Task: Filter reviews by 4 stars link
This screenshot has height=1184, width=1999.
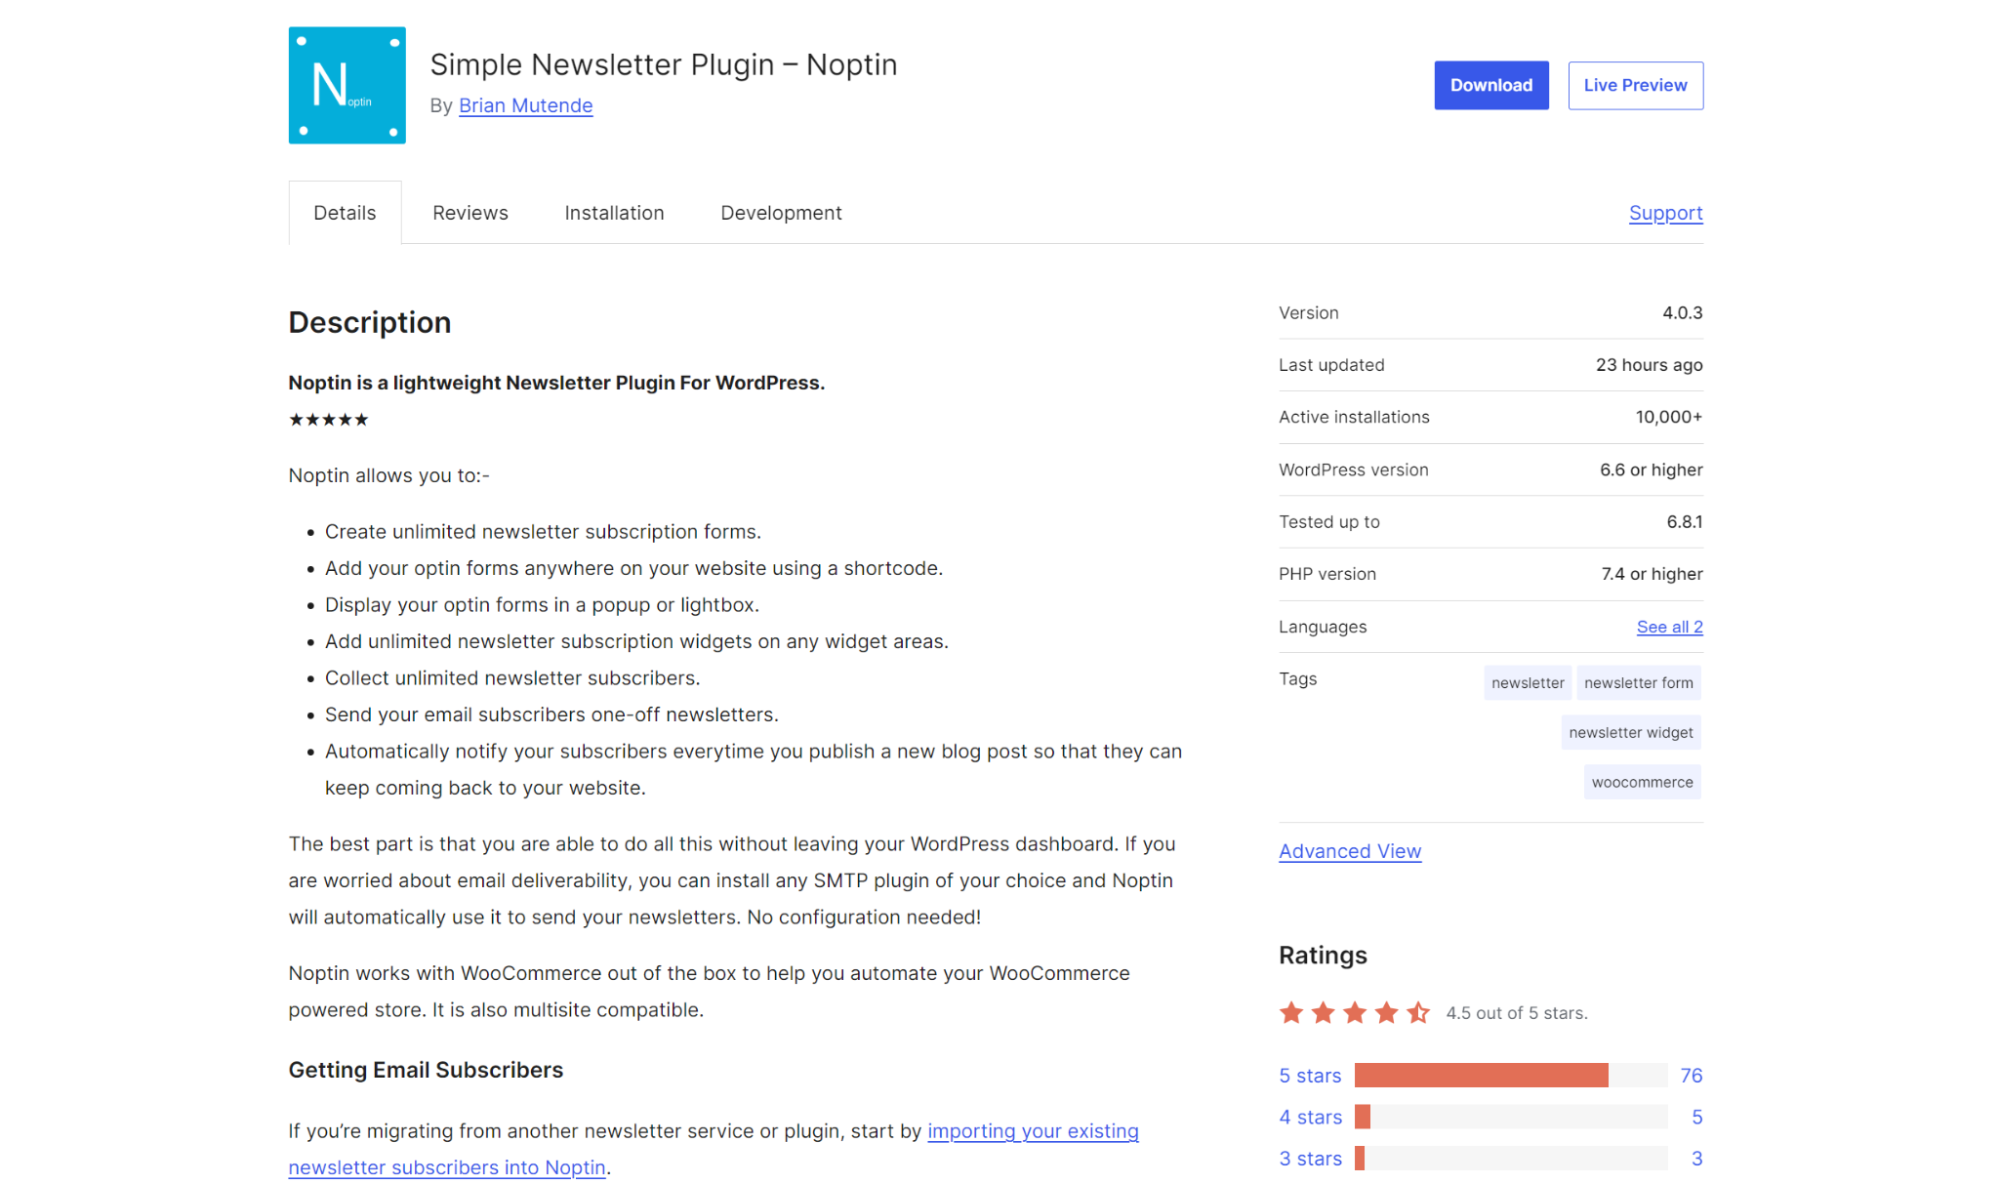Action: pyautogui.click(x=1310, y=1117)
